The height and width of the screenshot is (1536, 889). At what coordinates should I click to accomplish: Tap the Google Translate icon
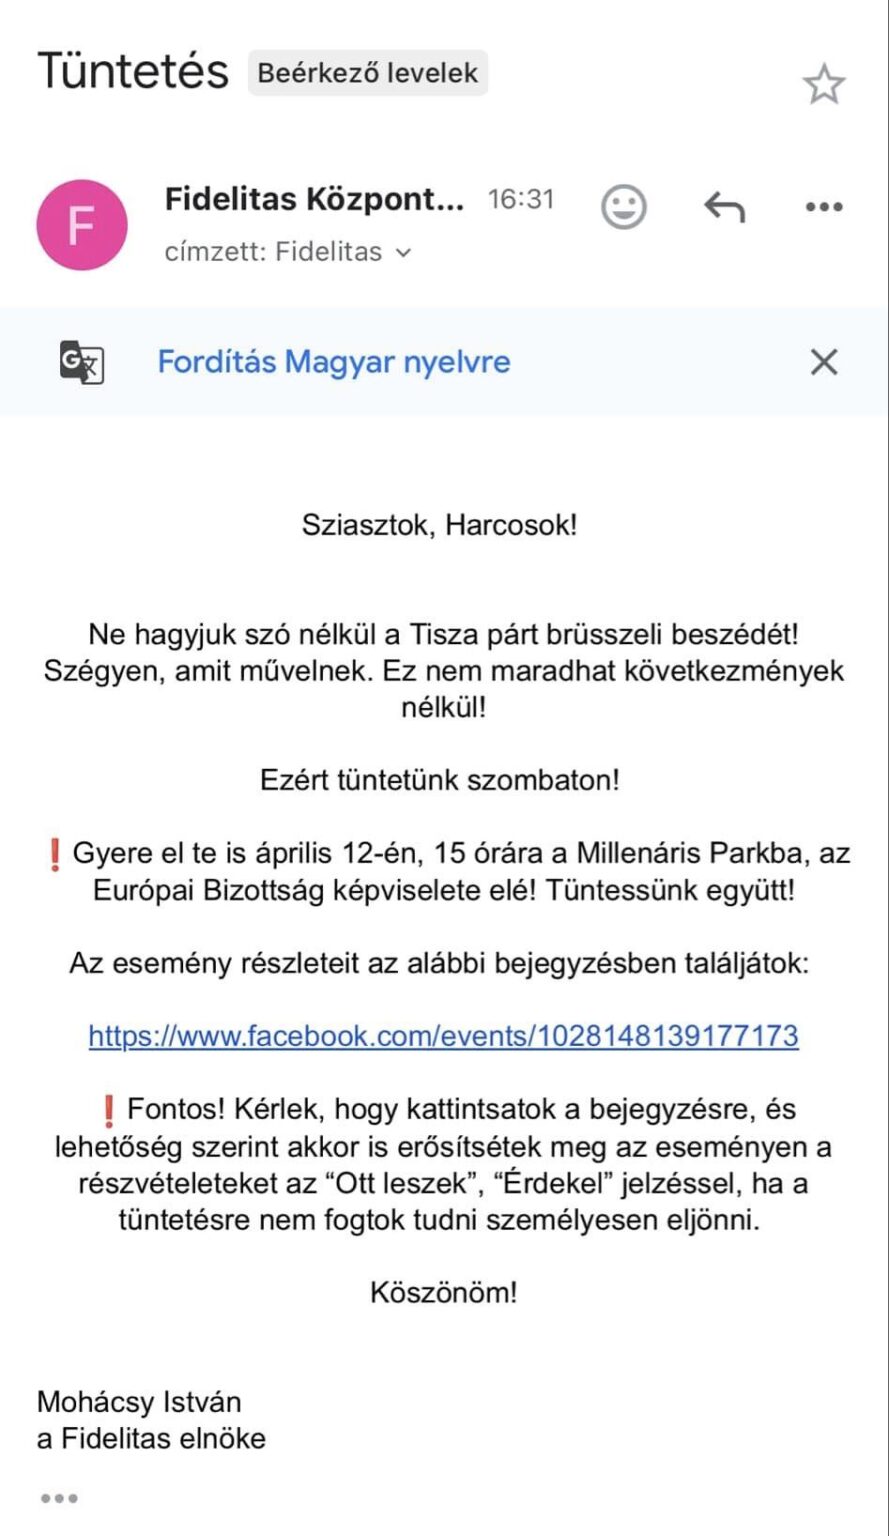point(82,362)
